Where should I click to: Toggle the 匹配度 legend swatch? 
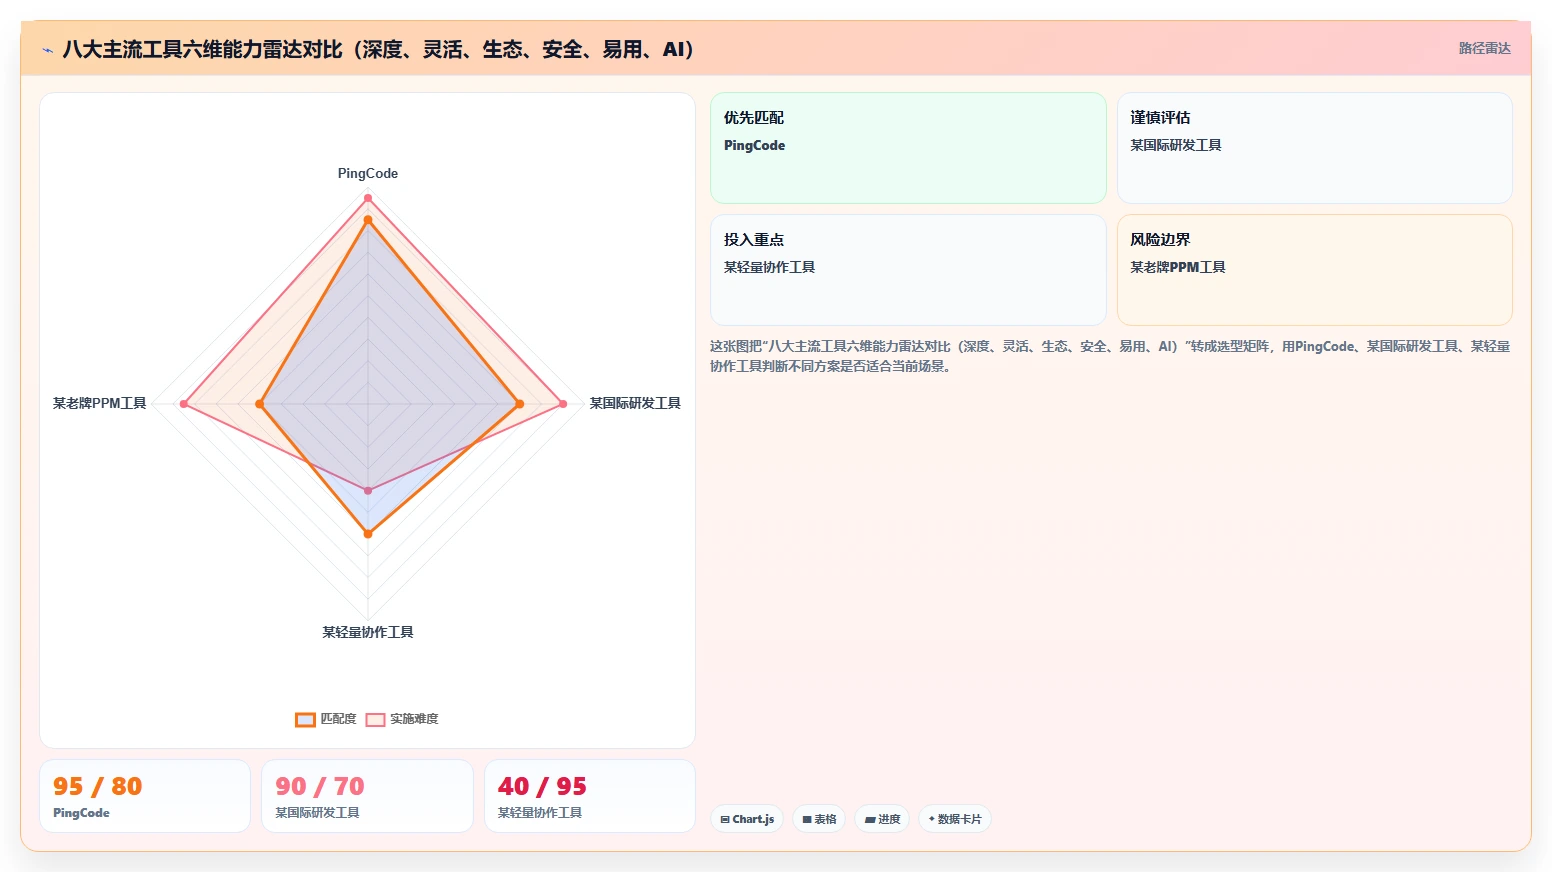(x=305, y=720)
